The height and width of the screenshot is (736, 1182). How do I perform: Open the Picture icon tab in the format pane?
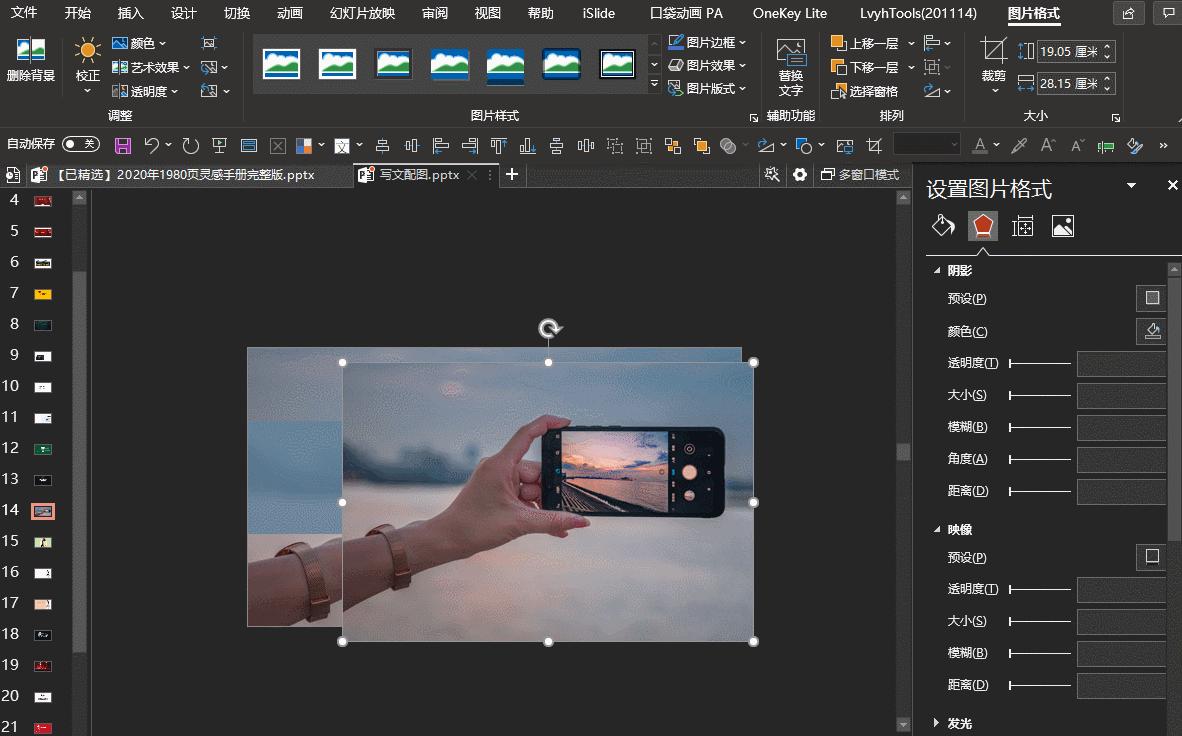click(x=1062, y=226)
